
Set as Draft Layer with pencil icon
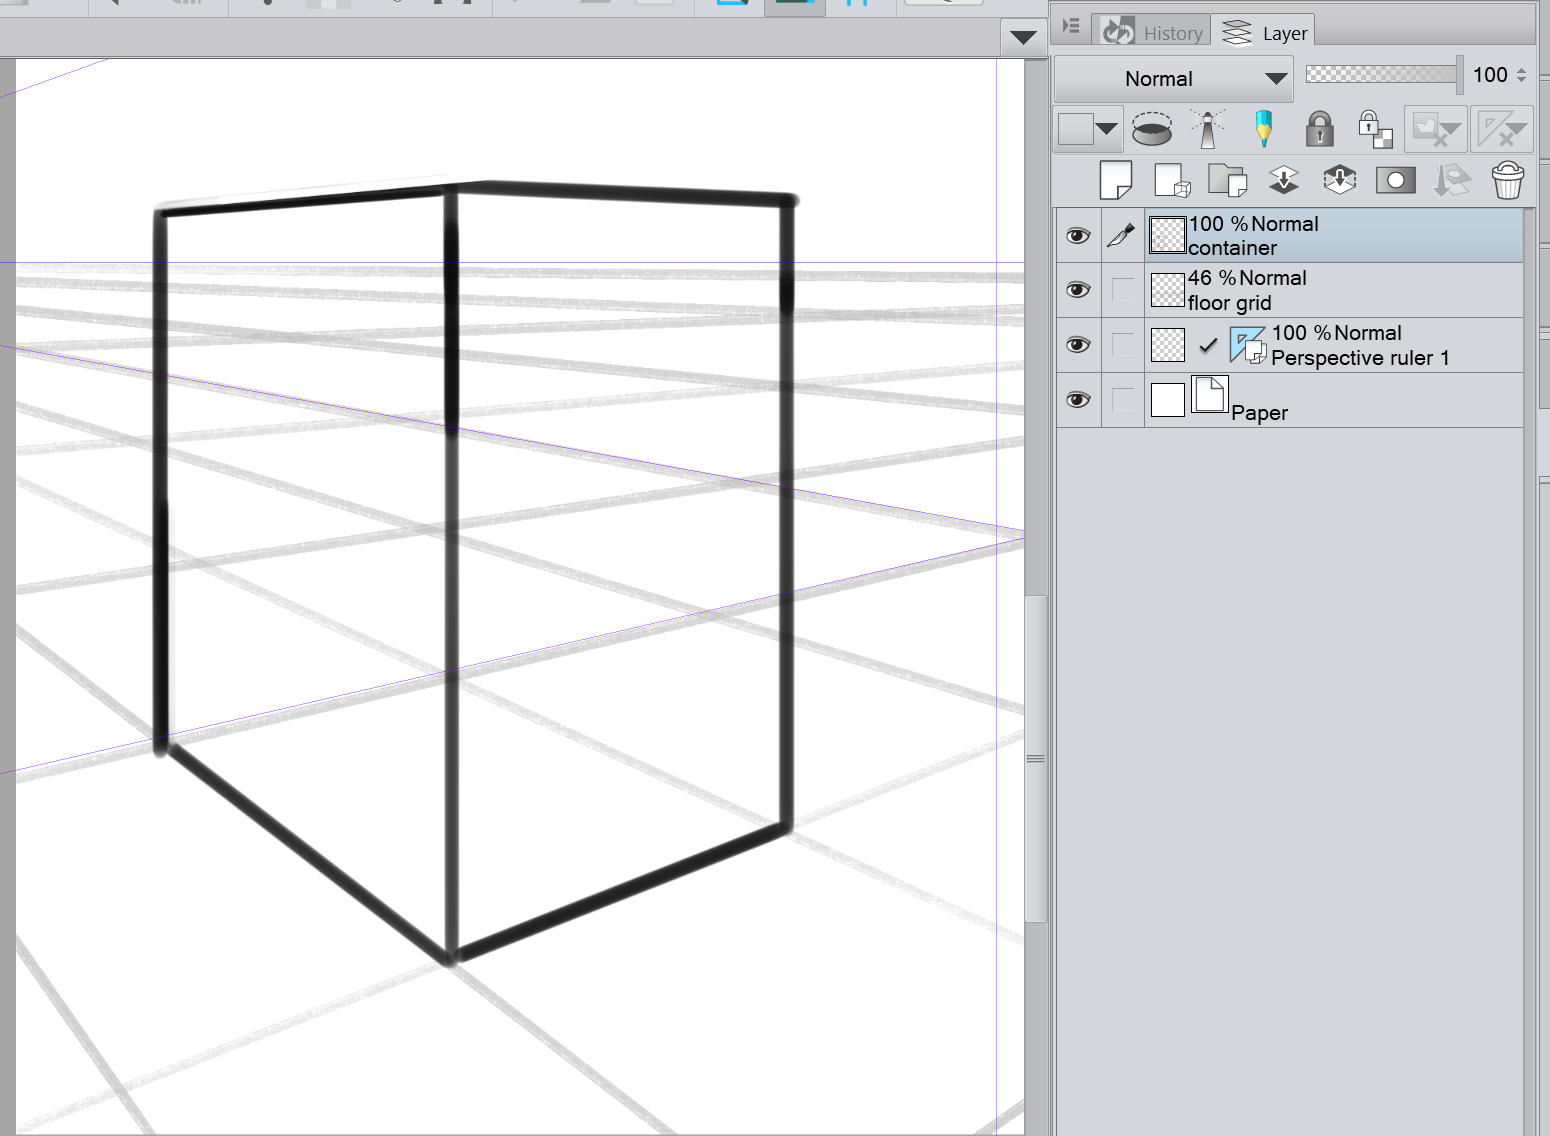click(x=1264, y=129)
